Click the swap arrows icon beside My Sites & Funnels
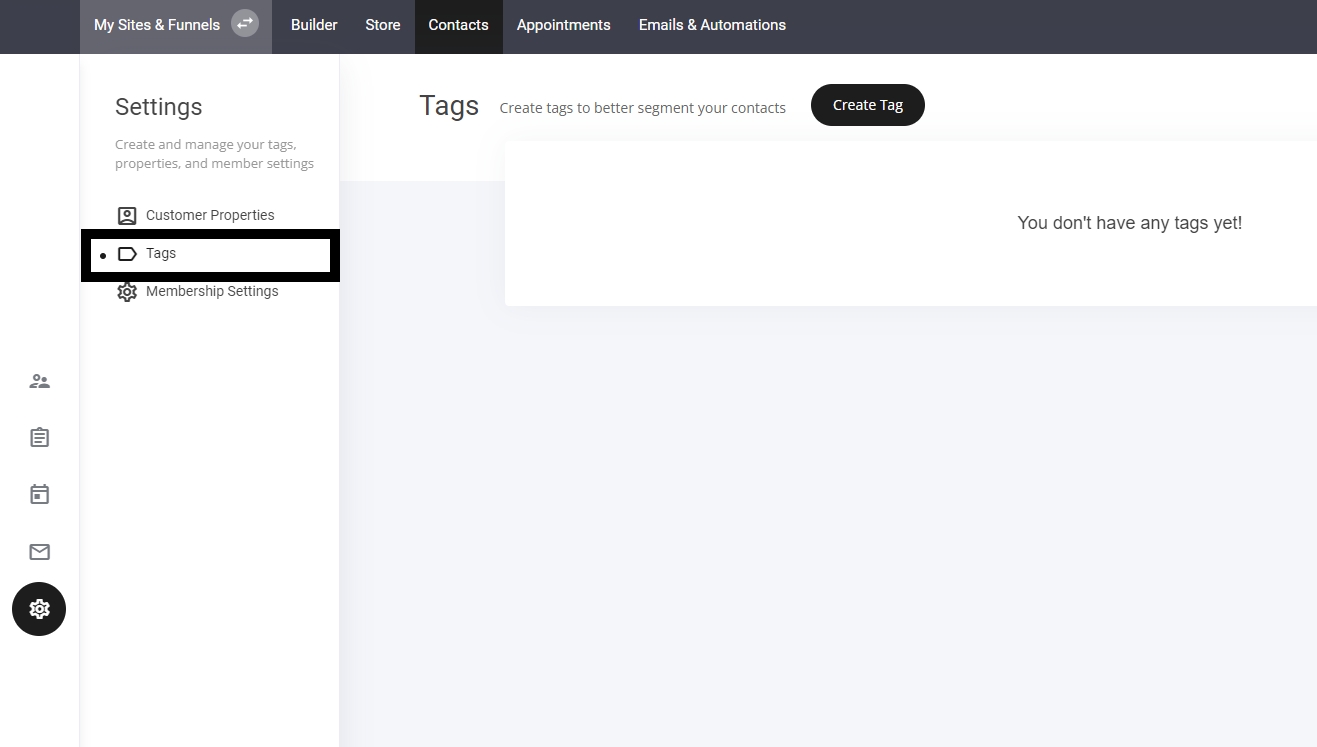This screenshot has height=747, width=1317. click(x=245, y=24)
